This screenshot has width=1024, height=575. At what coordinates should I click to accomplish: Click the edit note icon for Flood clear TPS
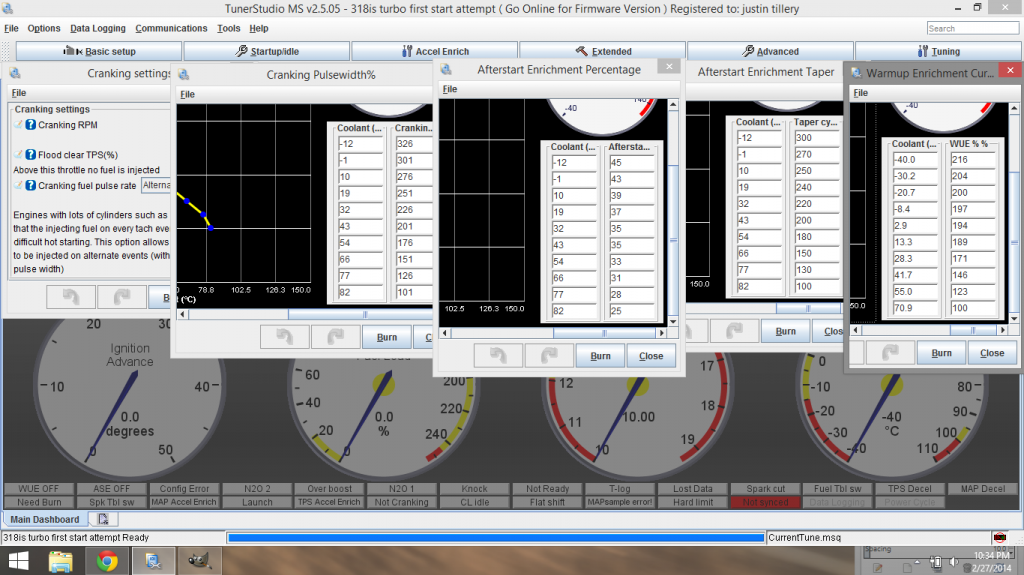pos(18,154)
